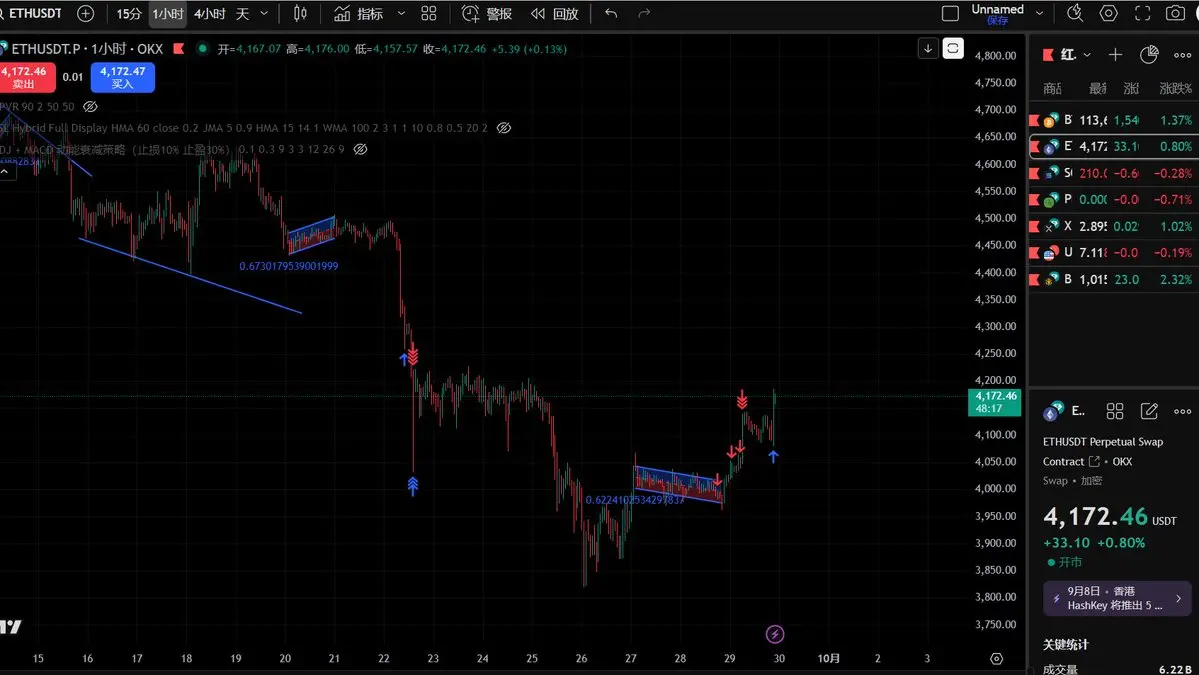Viewport: 1199px width, 675px height.
Task: Undo the last chart action
Action: tap(610, 14)
